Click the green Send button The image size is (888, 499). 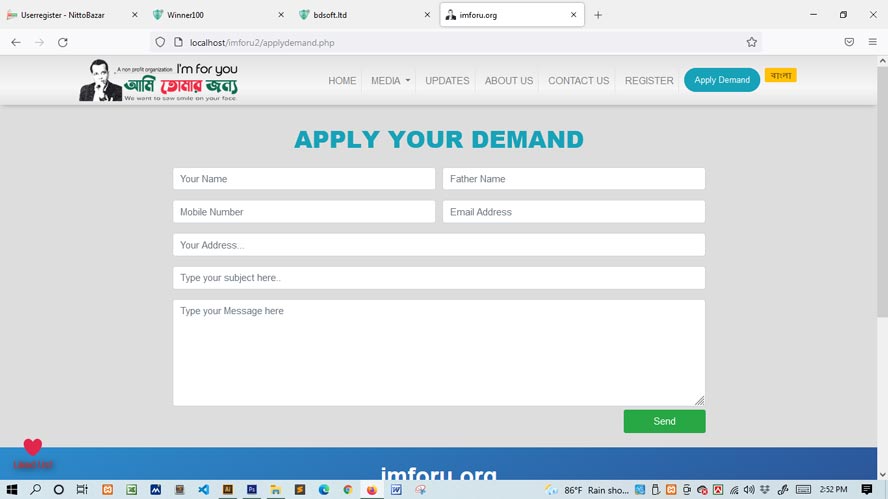664,421
